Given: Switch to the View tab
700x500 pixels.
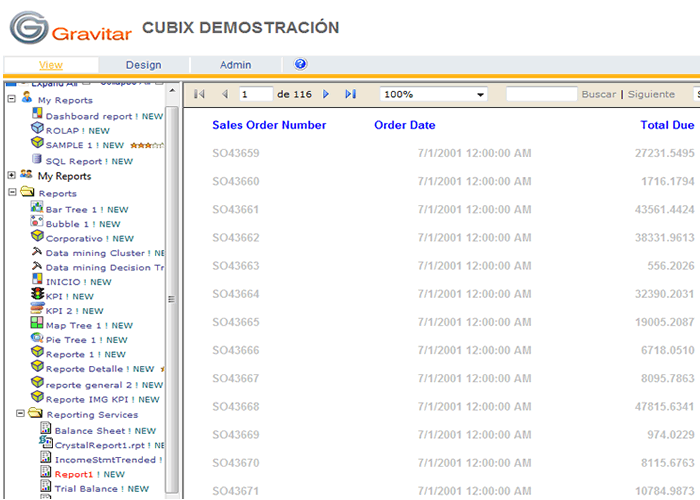Looking at the screenshot, I should (51, 65).
